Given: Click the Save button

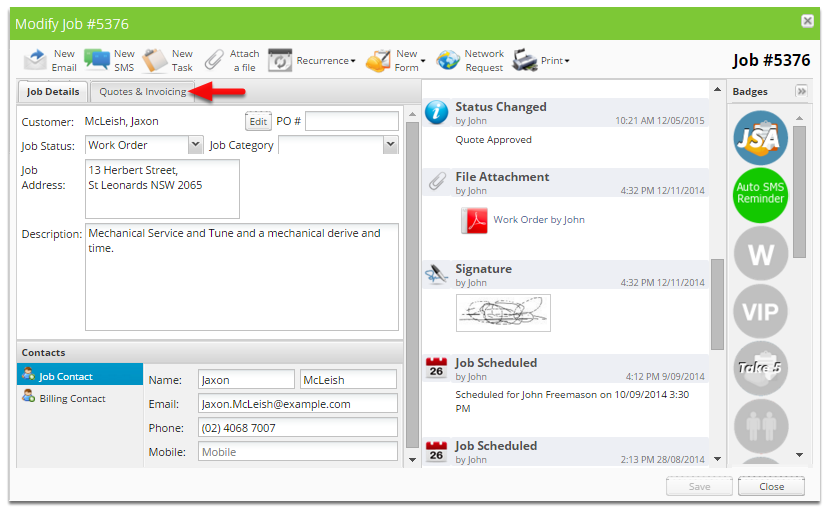Looking at the screenshot, I should coord(699,486).
